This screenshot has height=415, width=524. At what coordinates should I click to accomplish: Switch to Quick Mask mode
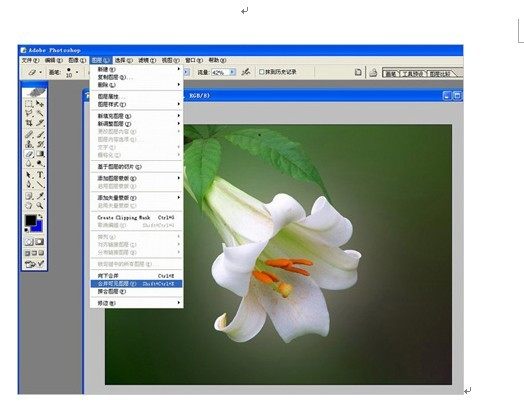point(40,242)
